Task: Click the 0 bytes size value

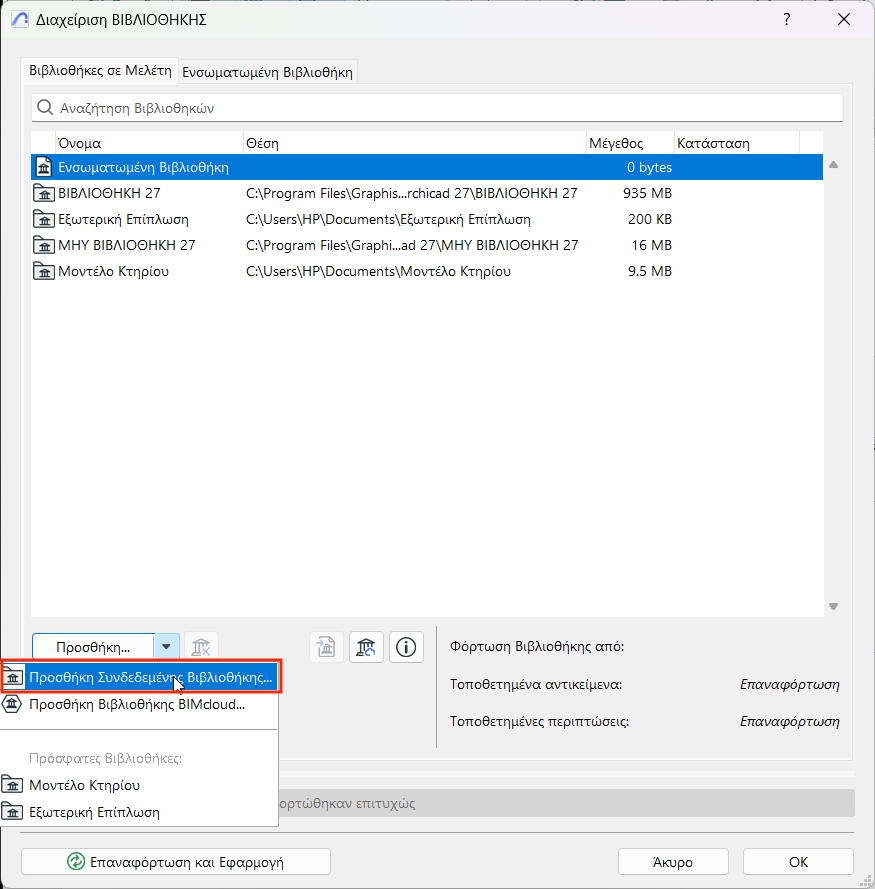Action: (649, 167)
